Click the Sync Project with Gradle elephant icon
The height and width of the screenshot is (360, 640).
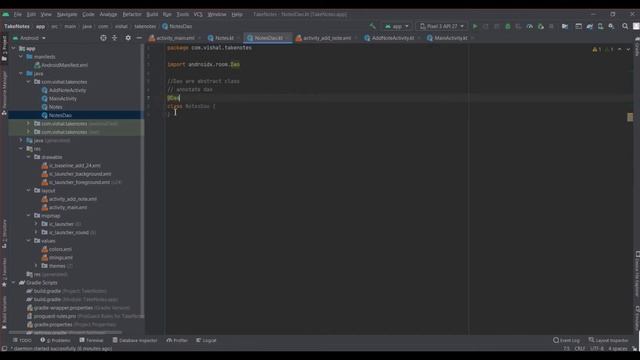click(x=590, y=26)
